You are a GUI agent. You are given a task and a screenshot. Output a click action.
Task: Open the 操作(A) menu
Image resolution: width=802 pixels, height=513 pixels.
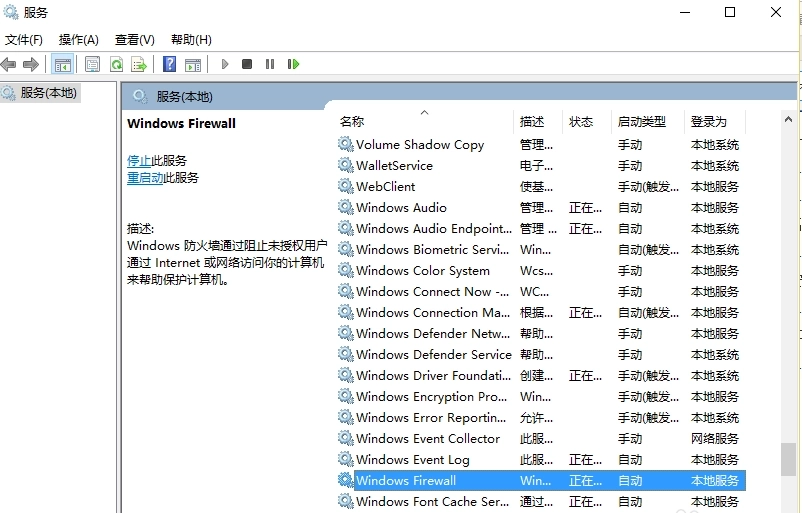pyautogui.click(x=79, y=40)
